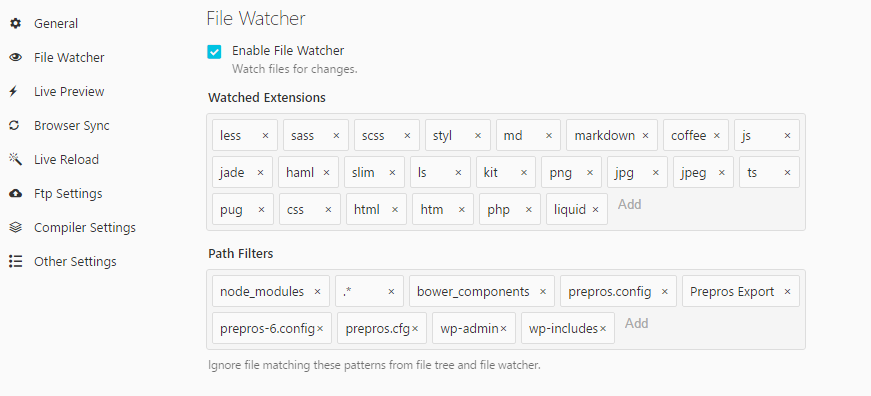Screen dimensions: 871x396
Task: Click Add field in Watched Extensions
Action: point(630,204)
